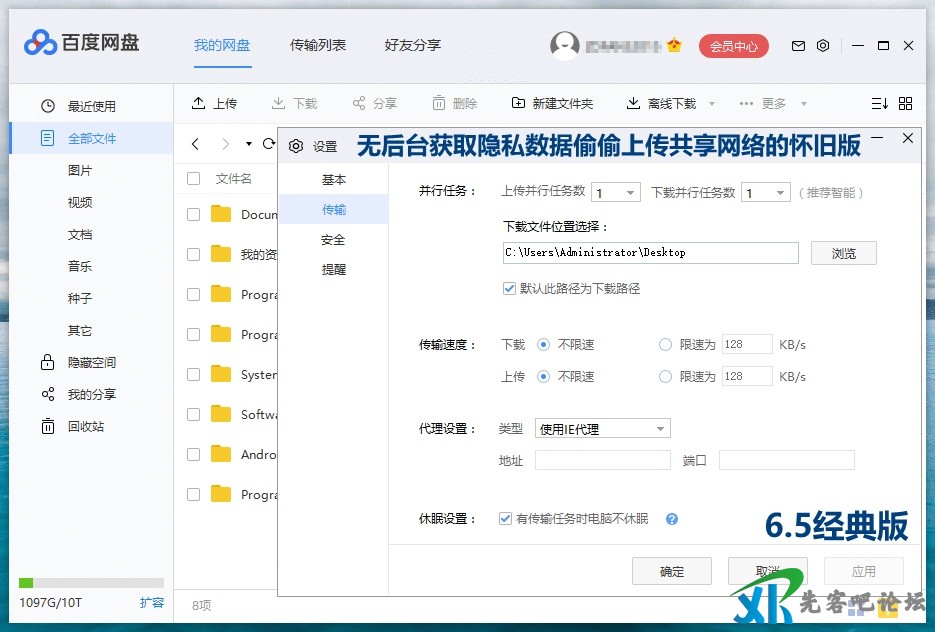935x632 pixels.
Task: Expand upload parallel tasks (上传并行任务数) dropdown
Action: [x=616, y=193]
